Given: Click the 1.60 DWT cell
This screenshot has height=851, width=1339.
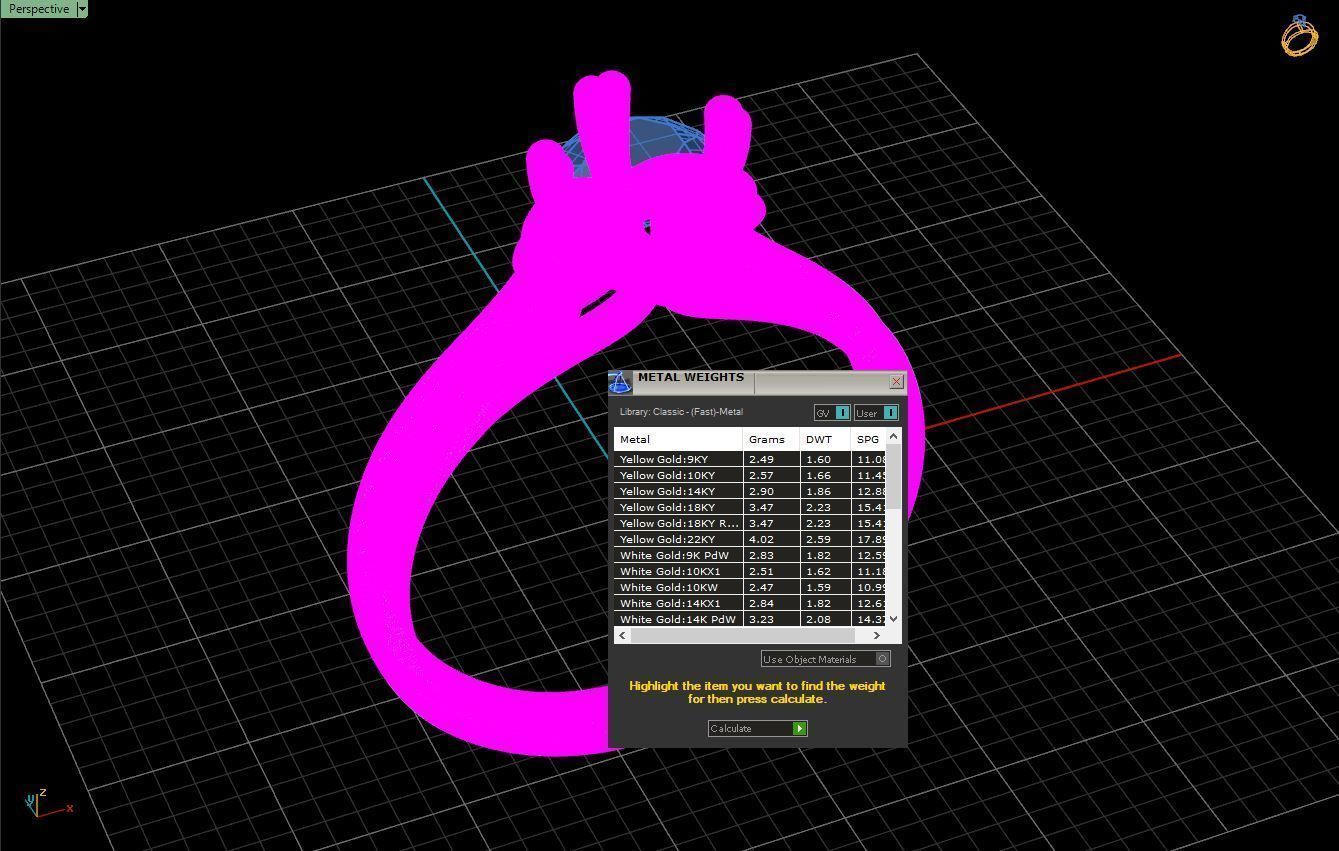Looking at the screenshot, I should (x=825, y=459).
